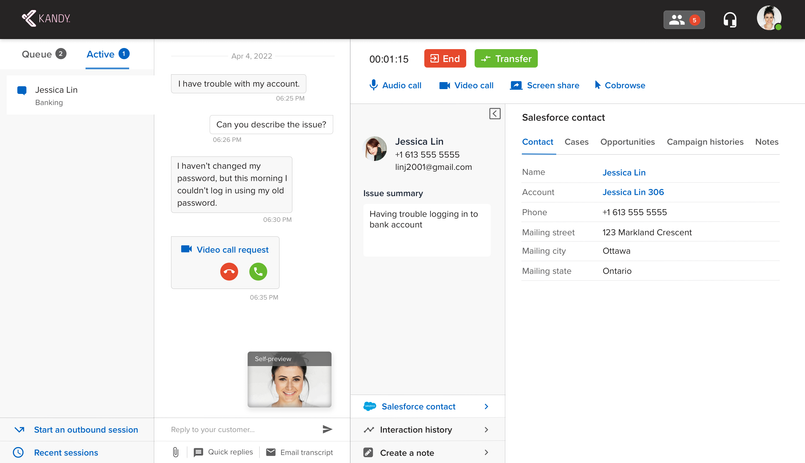This screenshot has width=805, height=463.
Task: Switch to the Queue tab
Action: point(44,54)
